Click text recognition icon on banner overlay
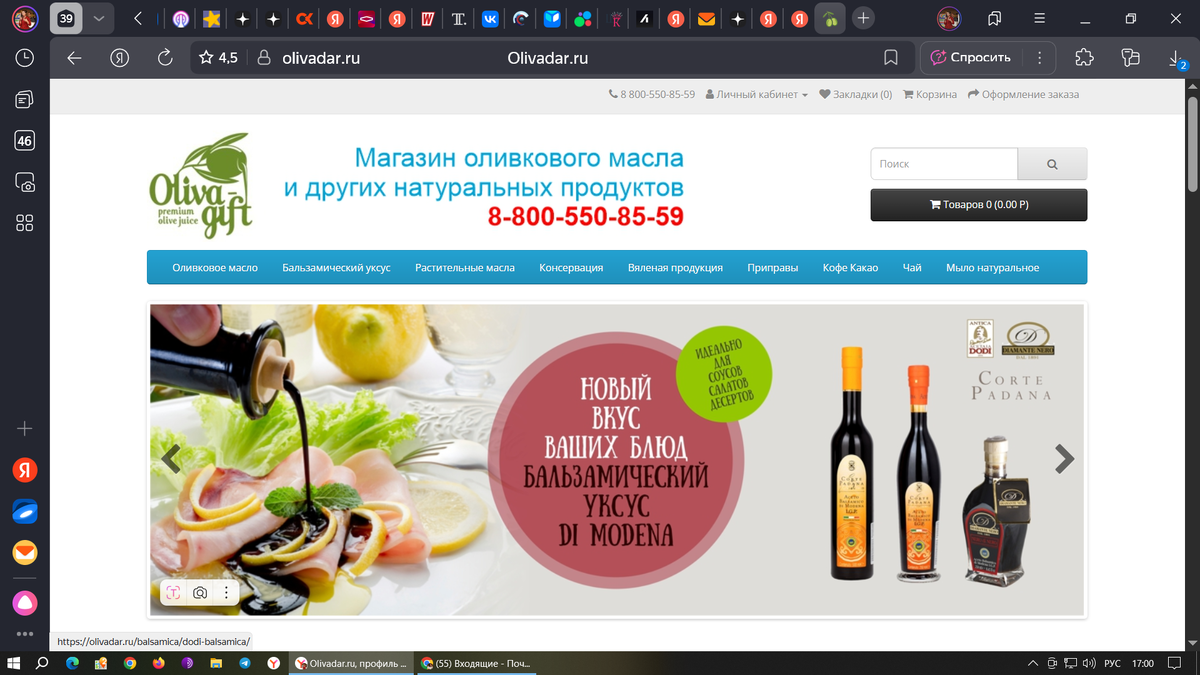 173,593
